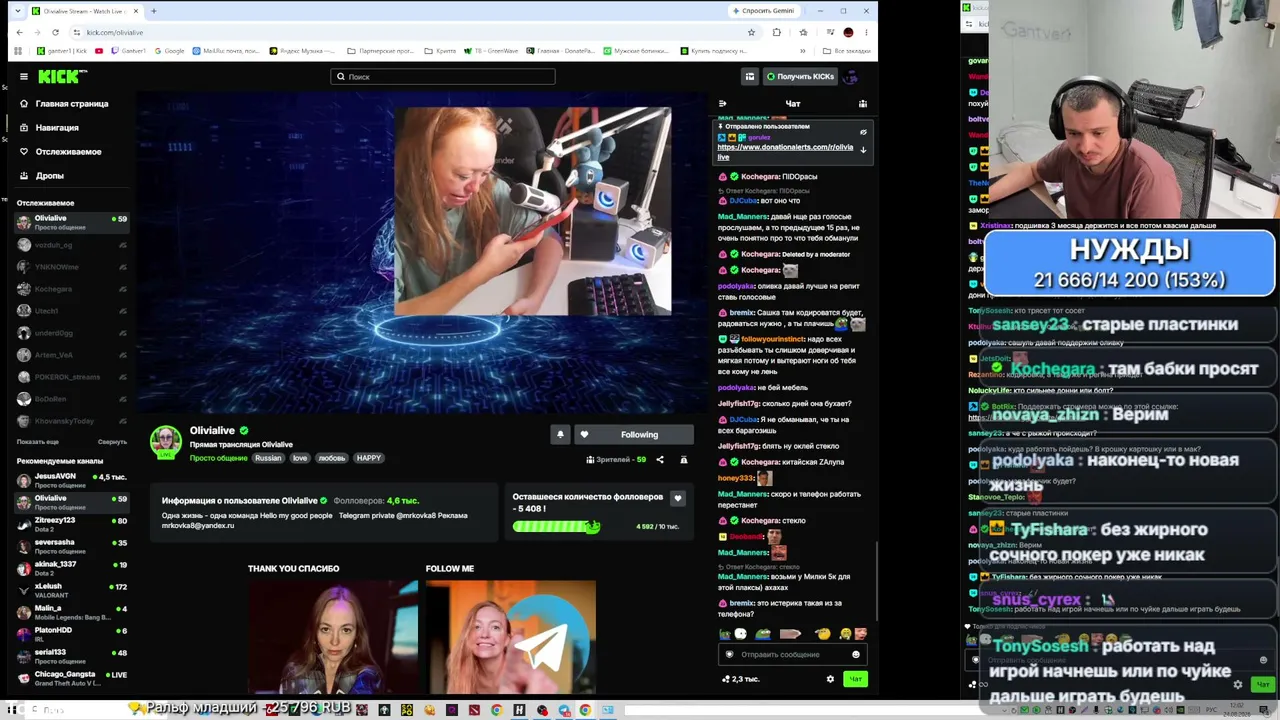The height and width of the screenshot is (720, 1280).
Task: Open the Kick store icon next to Получить KICKs
Action: click(749, 76)
